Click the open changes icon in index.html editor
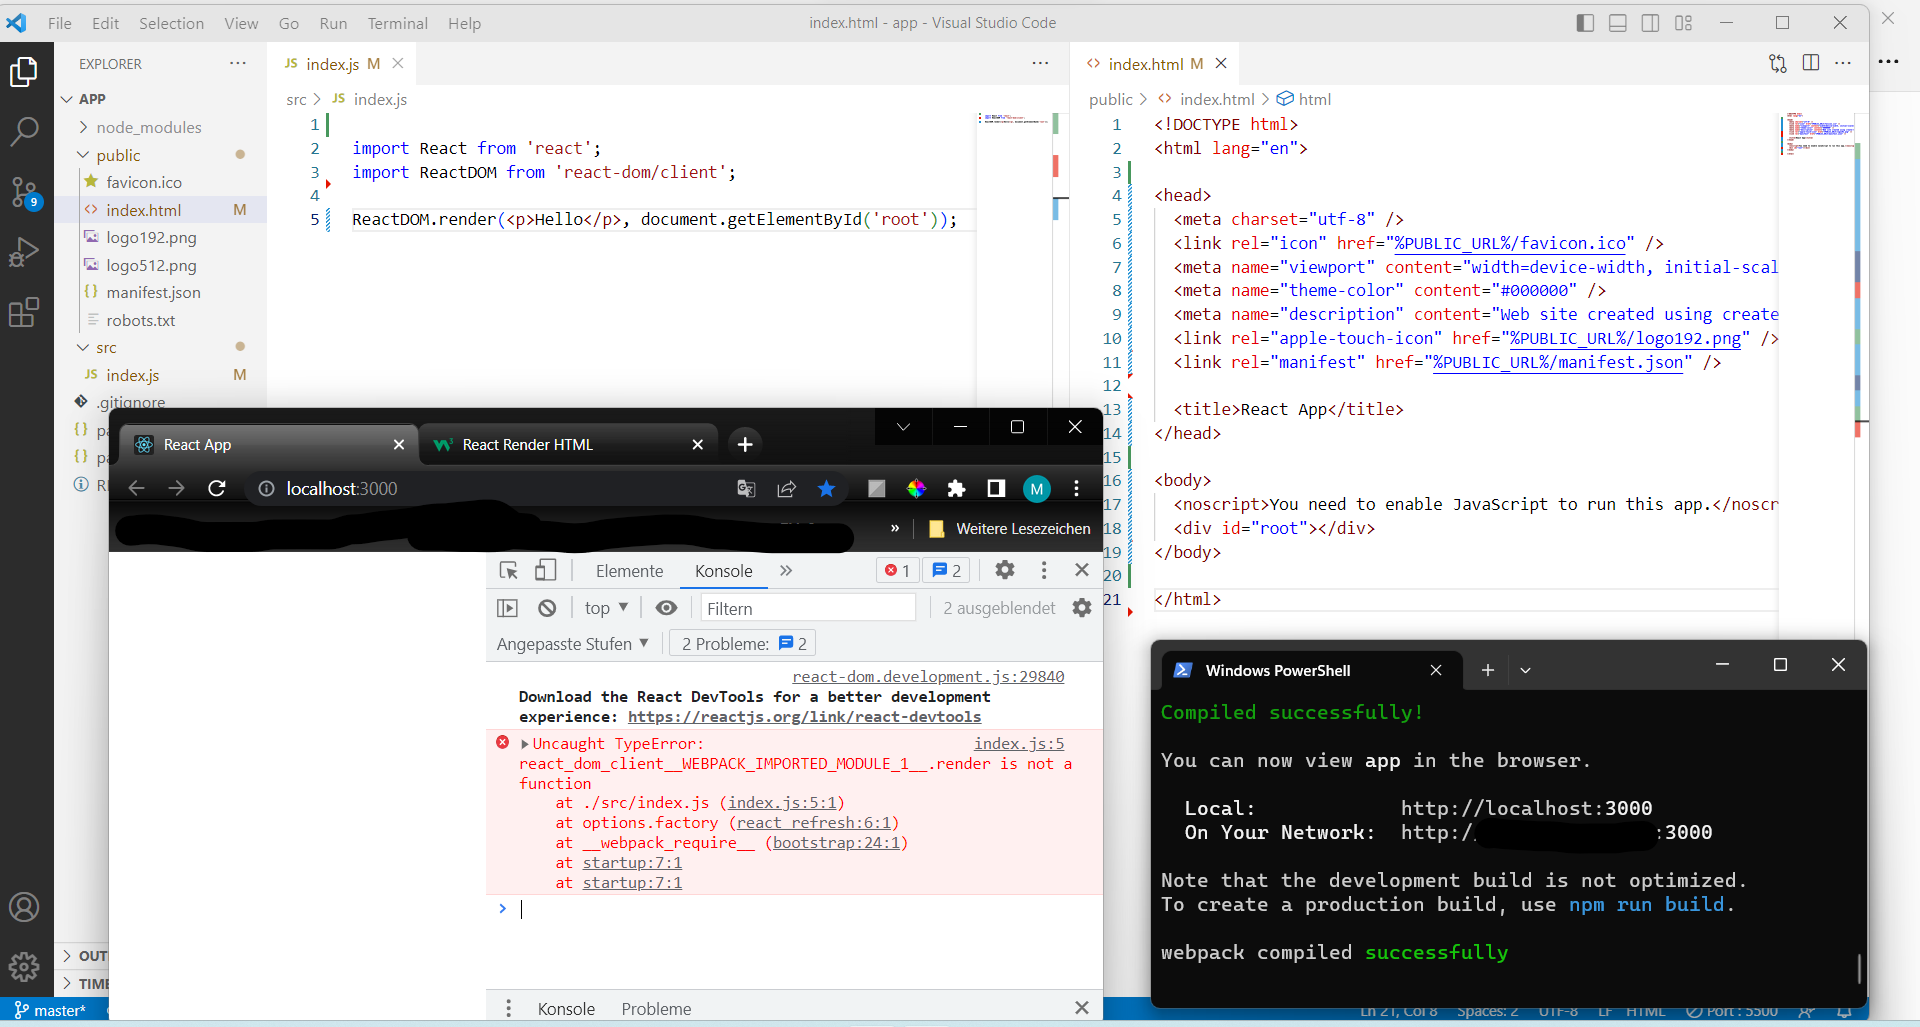Viewport: 1920px width, 1027px height. (x=1778, y=63)
